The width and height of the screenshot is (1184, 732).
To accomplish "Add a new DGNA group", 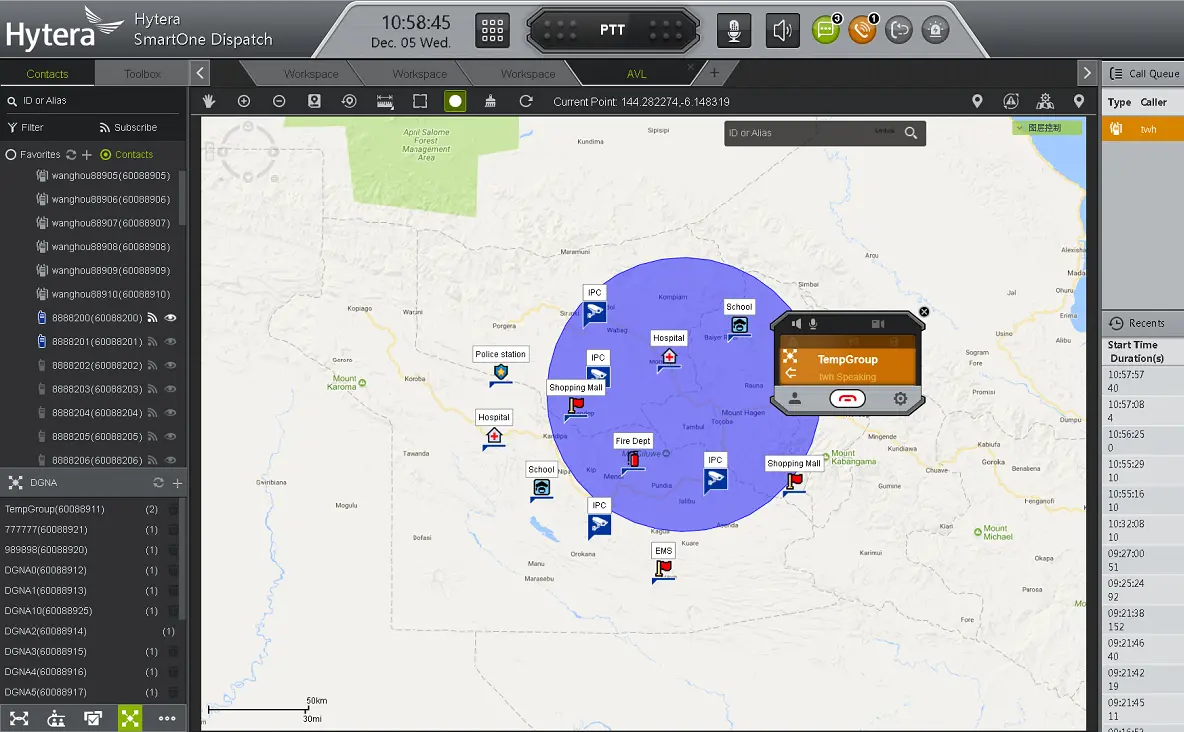I will click(x=177, y=483).
